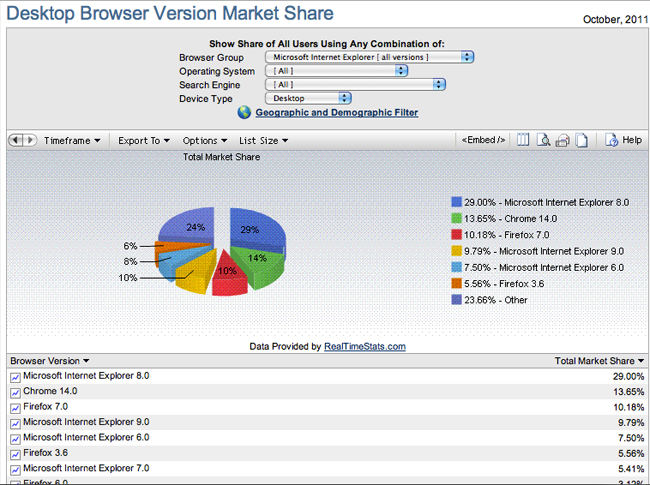650x485 pixels.
Task: Click the previous timeframe left arrow
Action: (x=16, y=140)
